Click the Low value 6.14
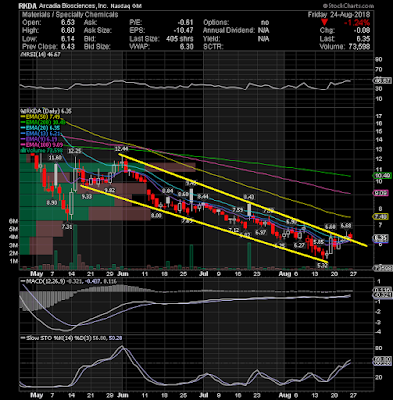393x400 pixels. coord(68,39)
